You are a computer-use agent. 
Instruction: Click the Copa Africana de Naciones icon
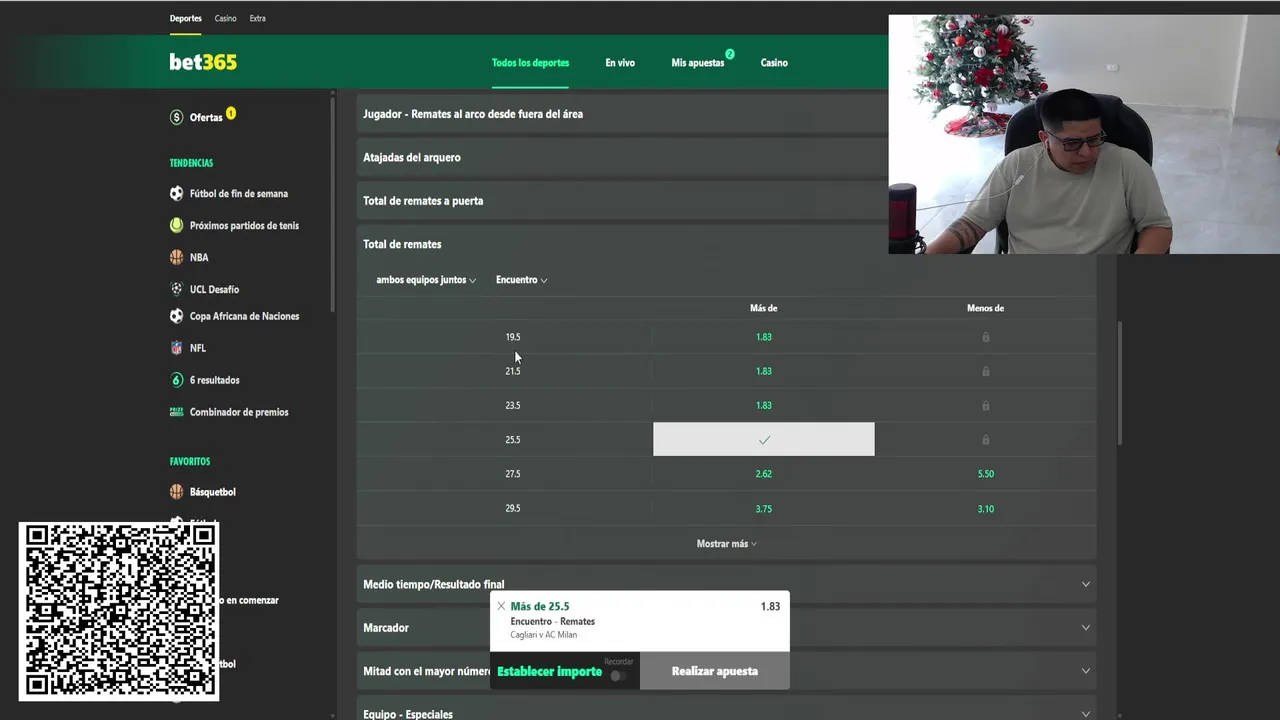[177, 316]
